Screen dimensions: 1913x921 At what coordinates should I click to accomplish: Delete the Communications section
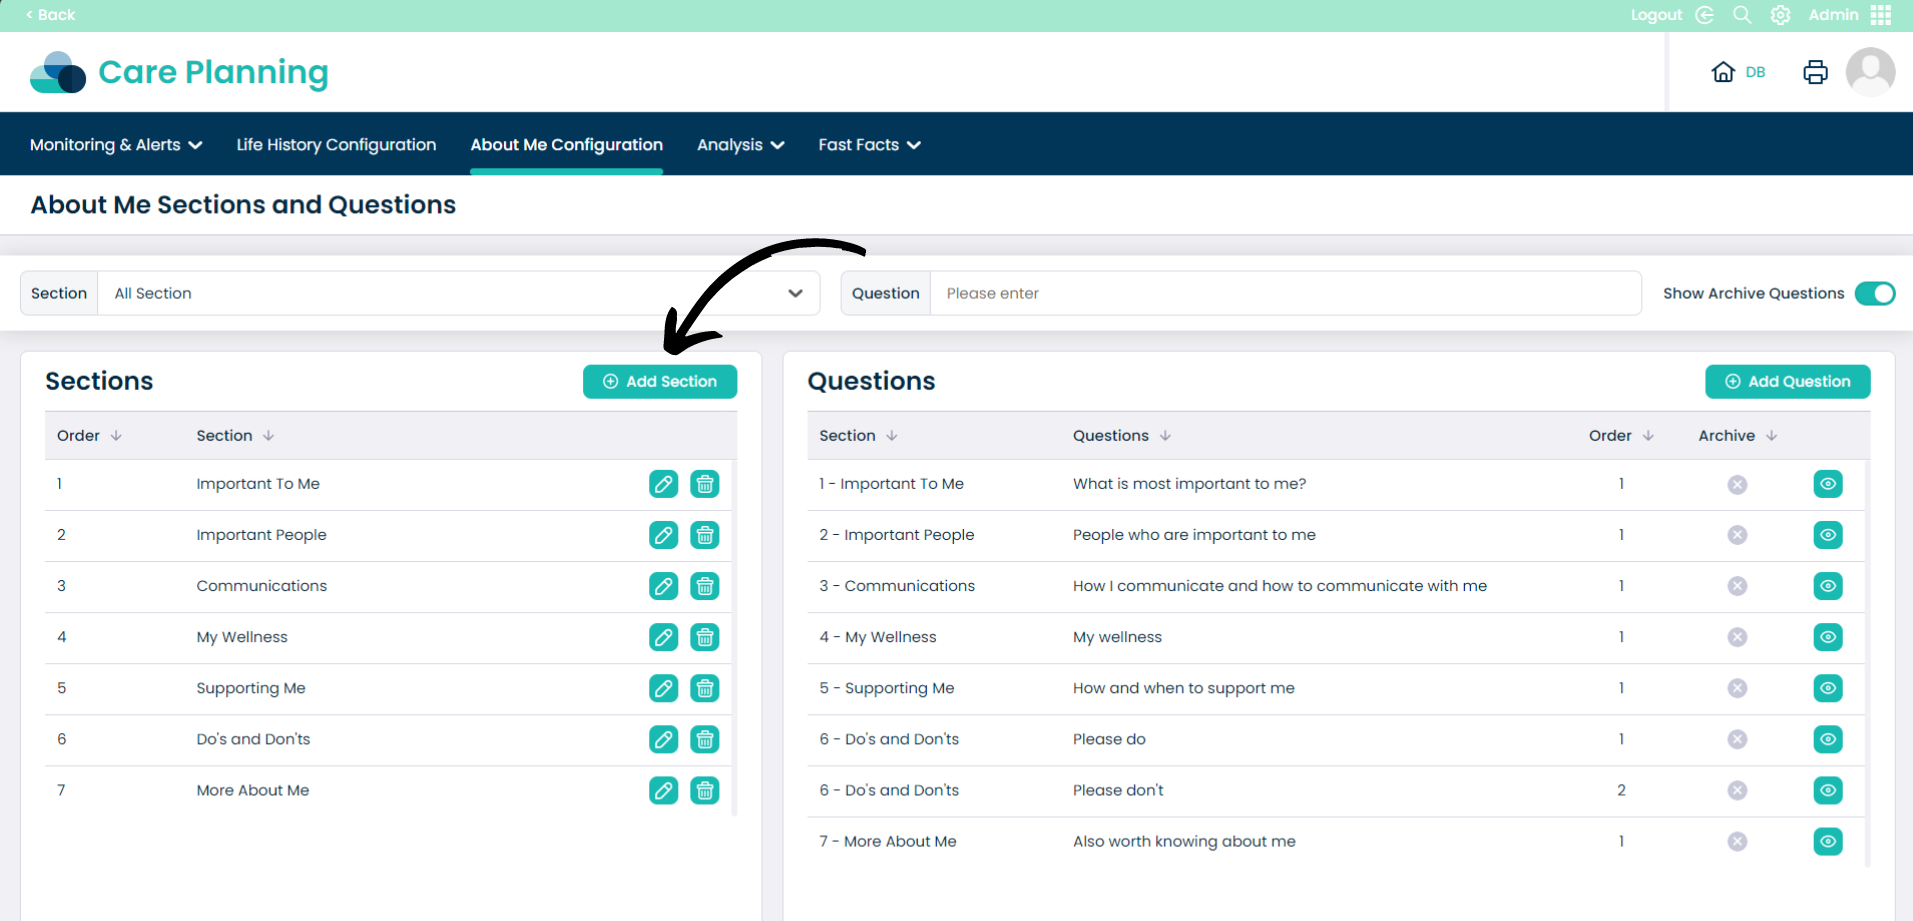tap(705, 586)
